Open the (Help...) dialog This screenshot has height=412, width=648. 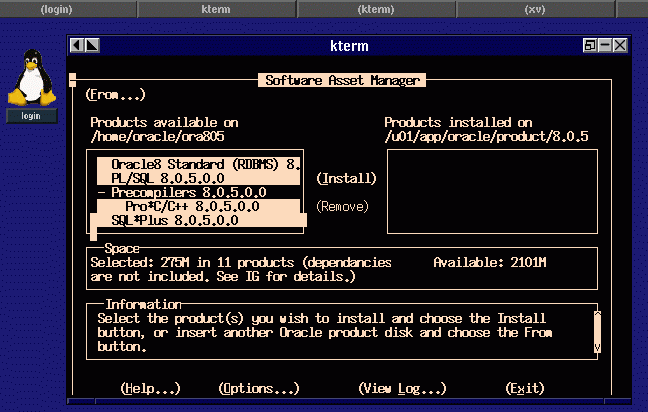pyautogui.click(x=150, y=388)
